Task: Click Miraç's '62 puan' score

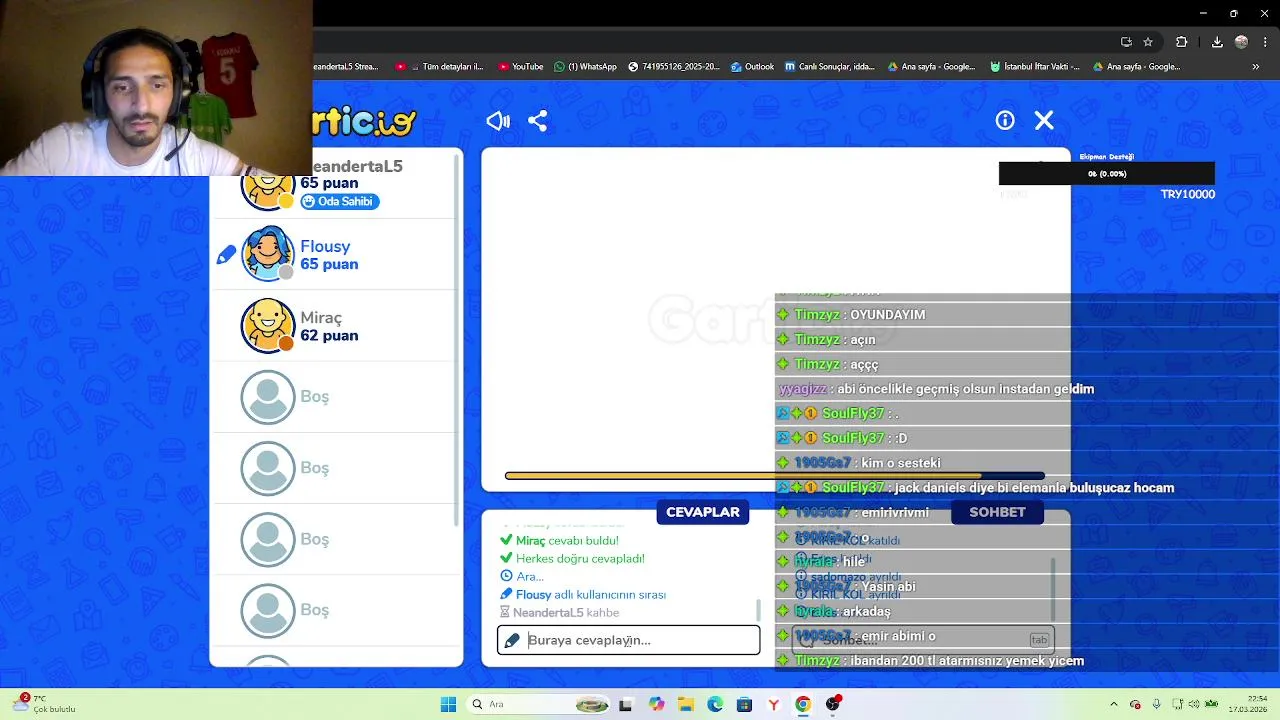Action: (x=329, y=336)
